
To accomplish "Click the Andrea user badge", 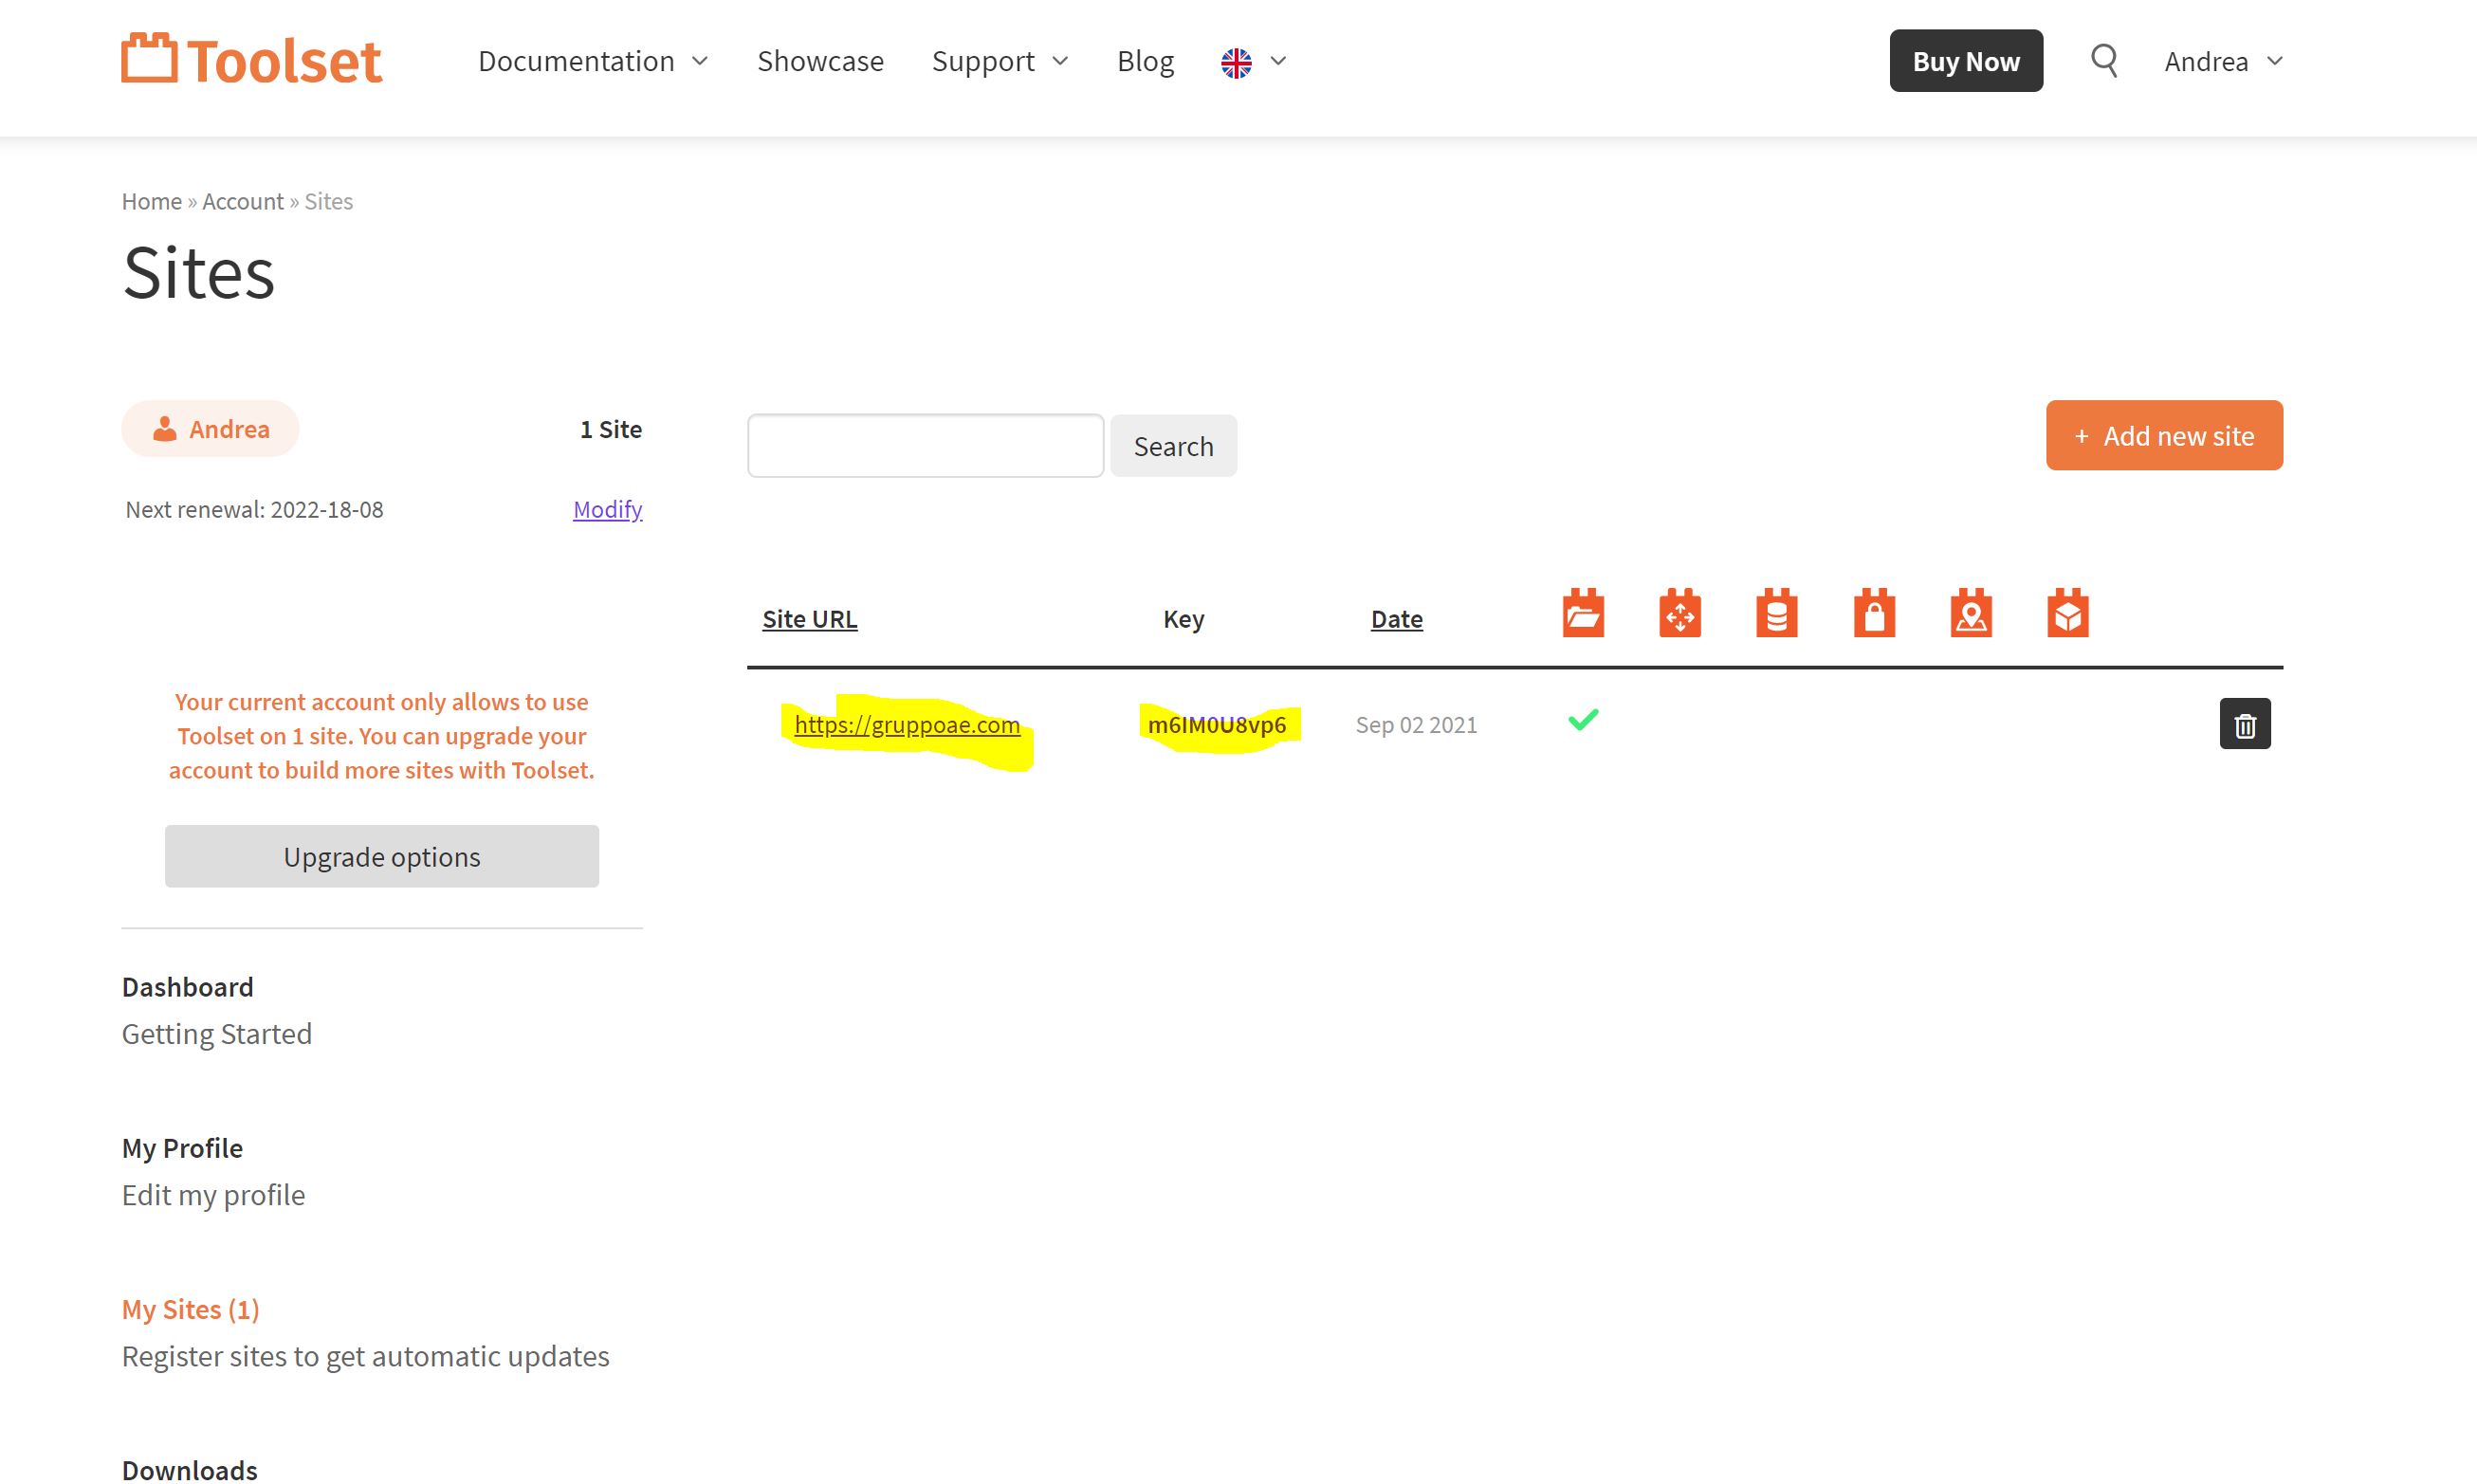I will click(x=210, y=429).
